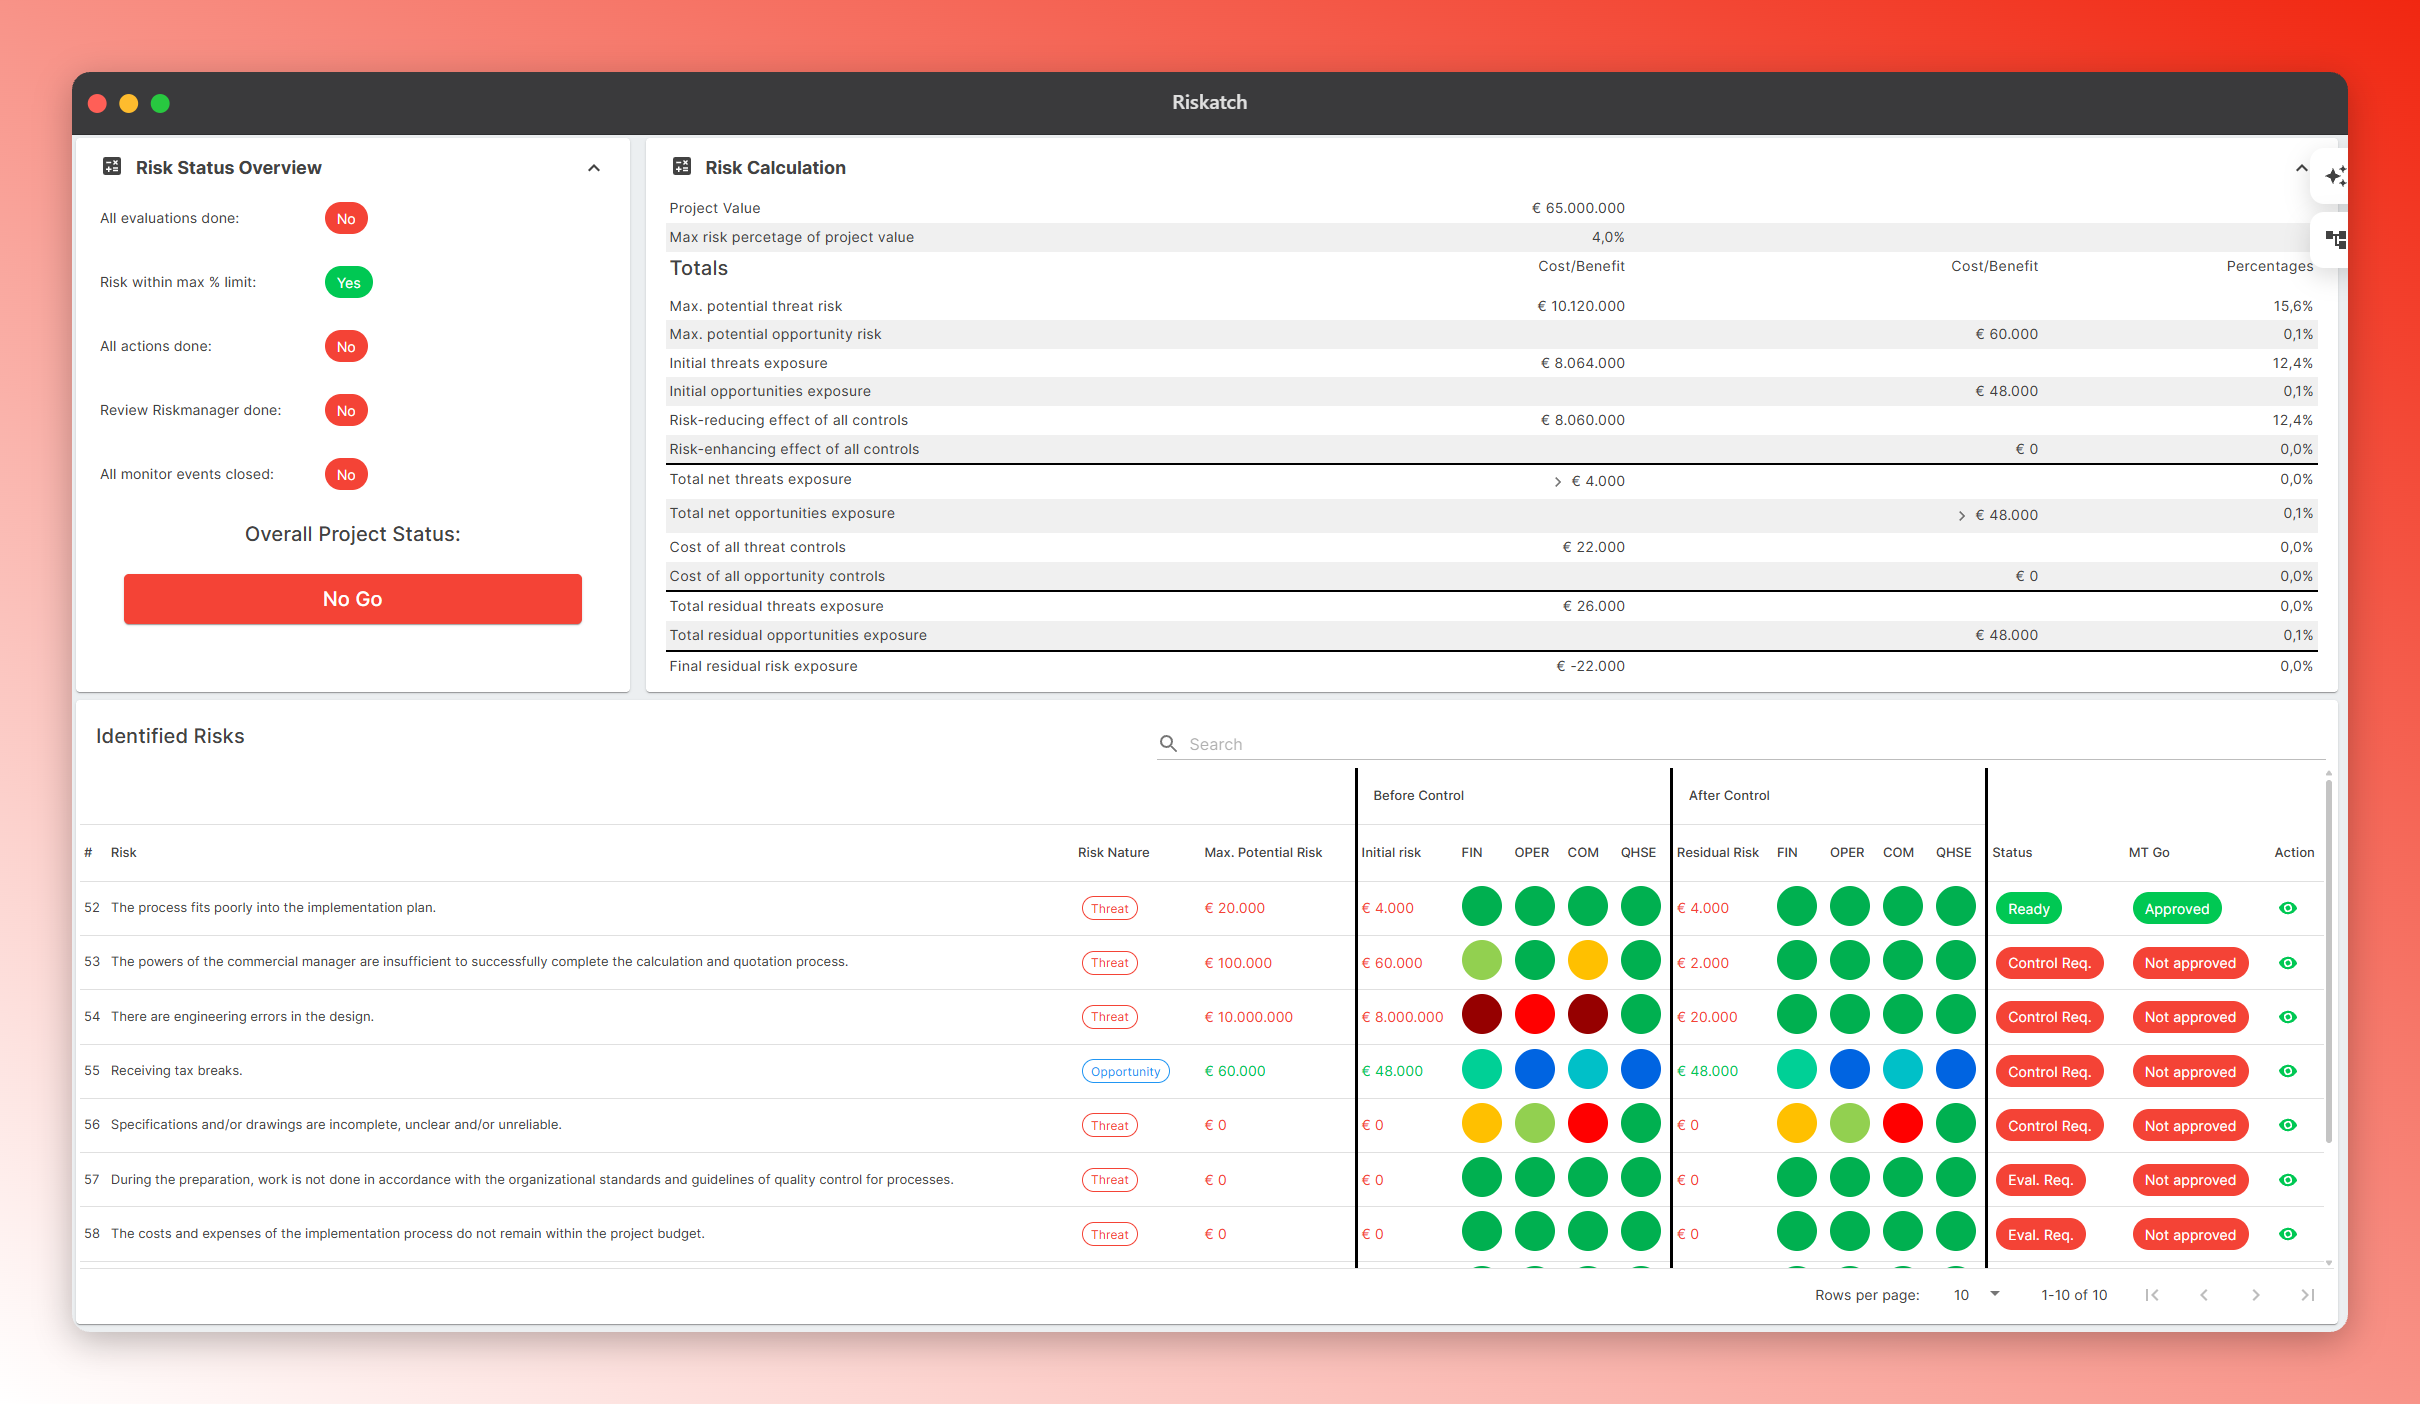The width and height of the screenshot is (2420, 1404).
Task: Click the eye icon on risk 58 row
Action: 2288,1234
